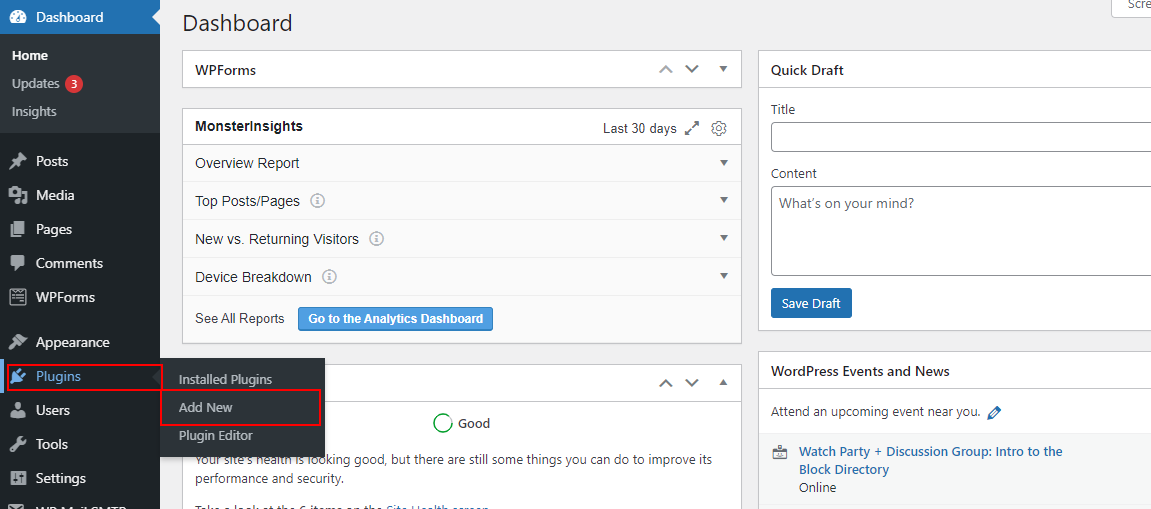Click the info icon beside Top Posts/Pages
This screenshot has width=1151, height=509.
click(318, 201)
